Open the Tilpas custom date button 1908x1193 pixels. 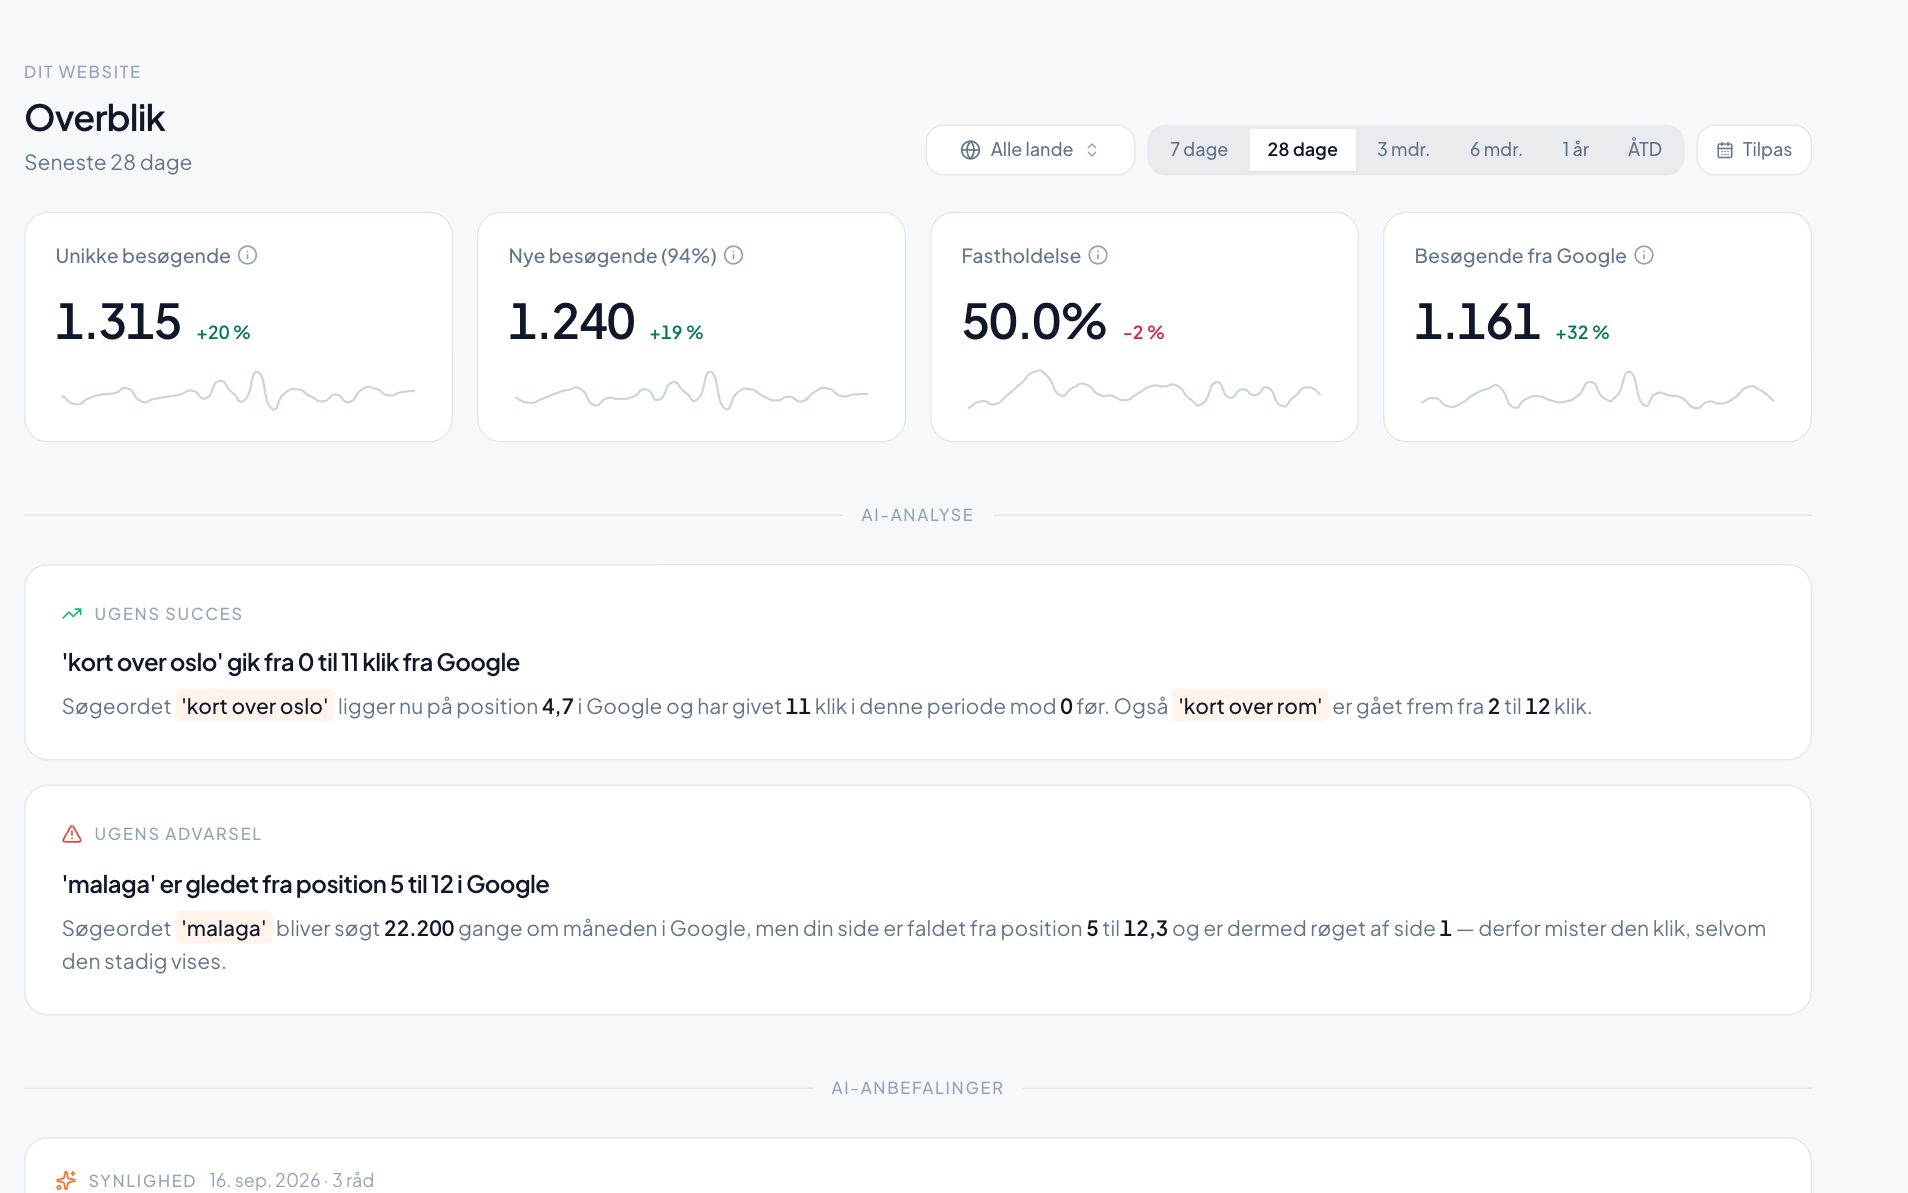[1754, 150]
